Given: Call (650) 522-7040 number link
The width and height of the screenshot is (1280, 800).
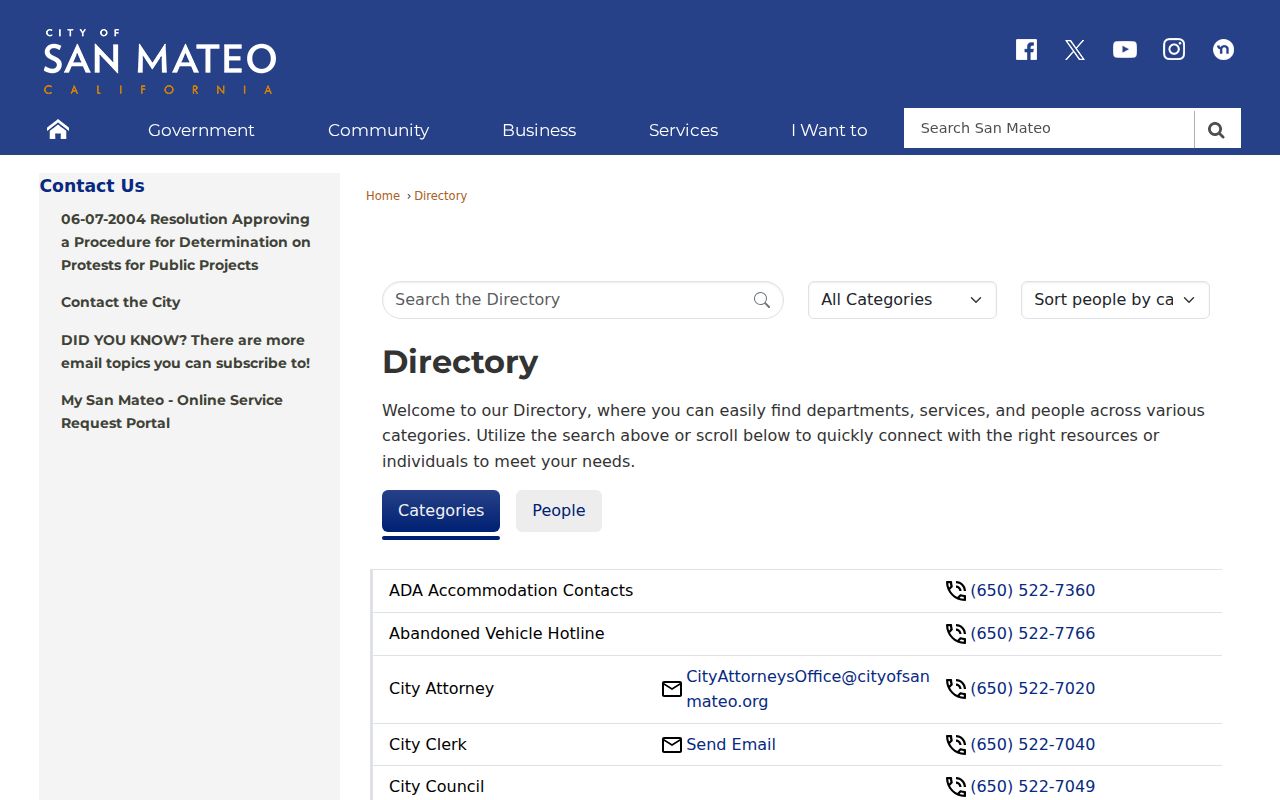Looking at the screenshot, I should [x=1033, y=745].
